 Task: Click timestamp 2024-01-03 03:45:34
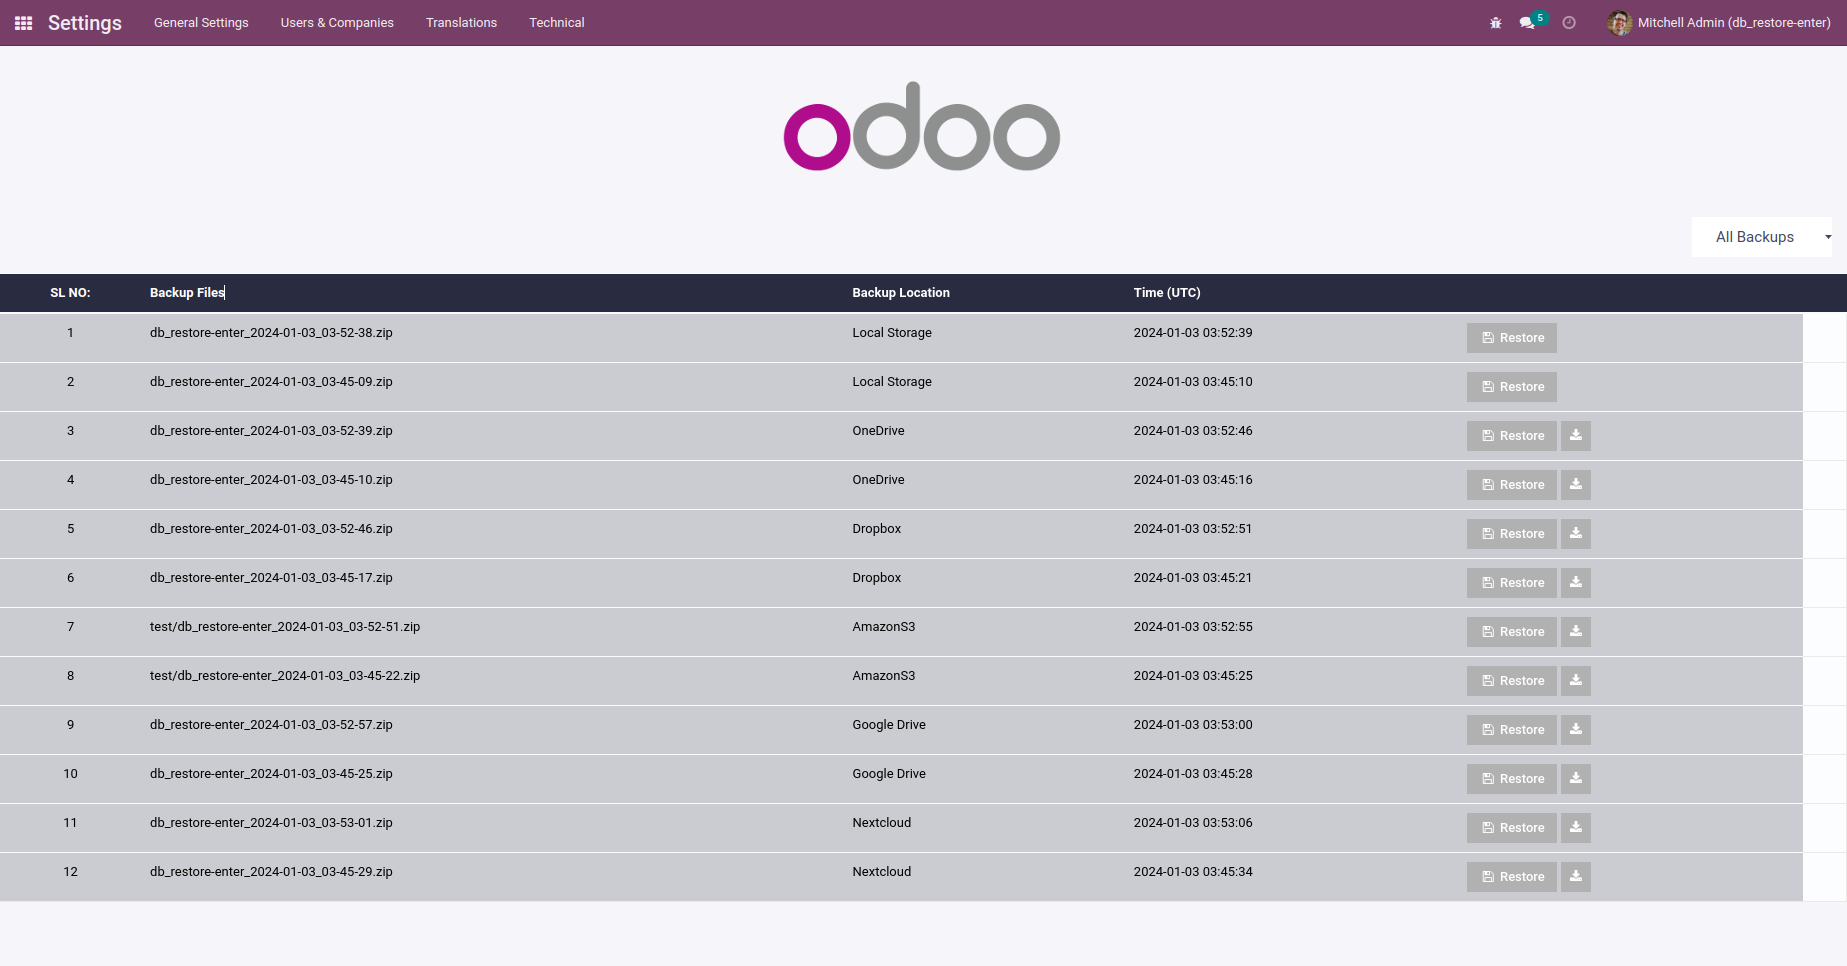click(1193, 872)
